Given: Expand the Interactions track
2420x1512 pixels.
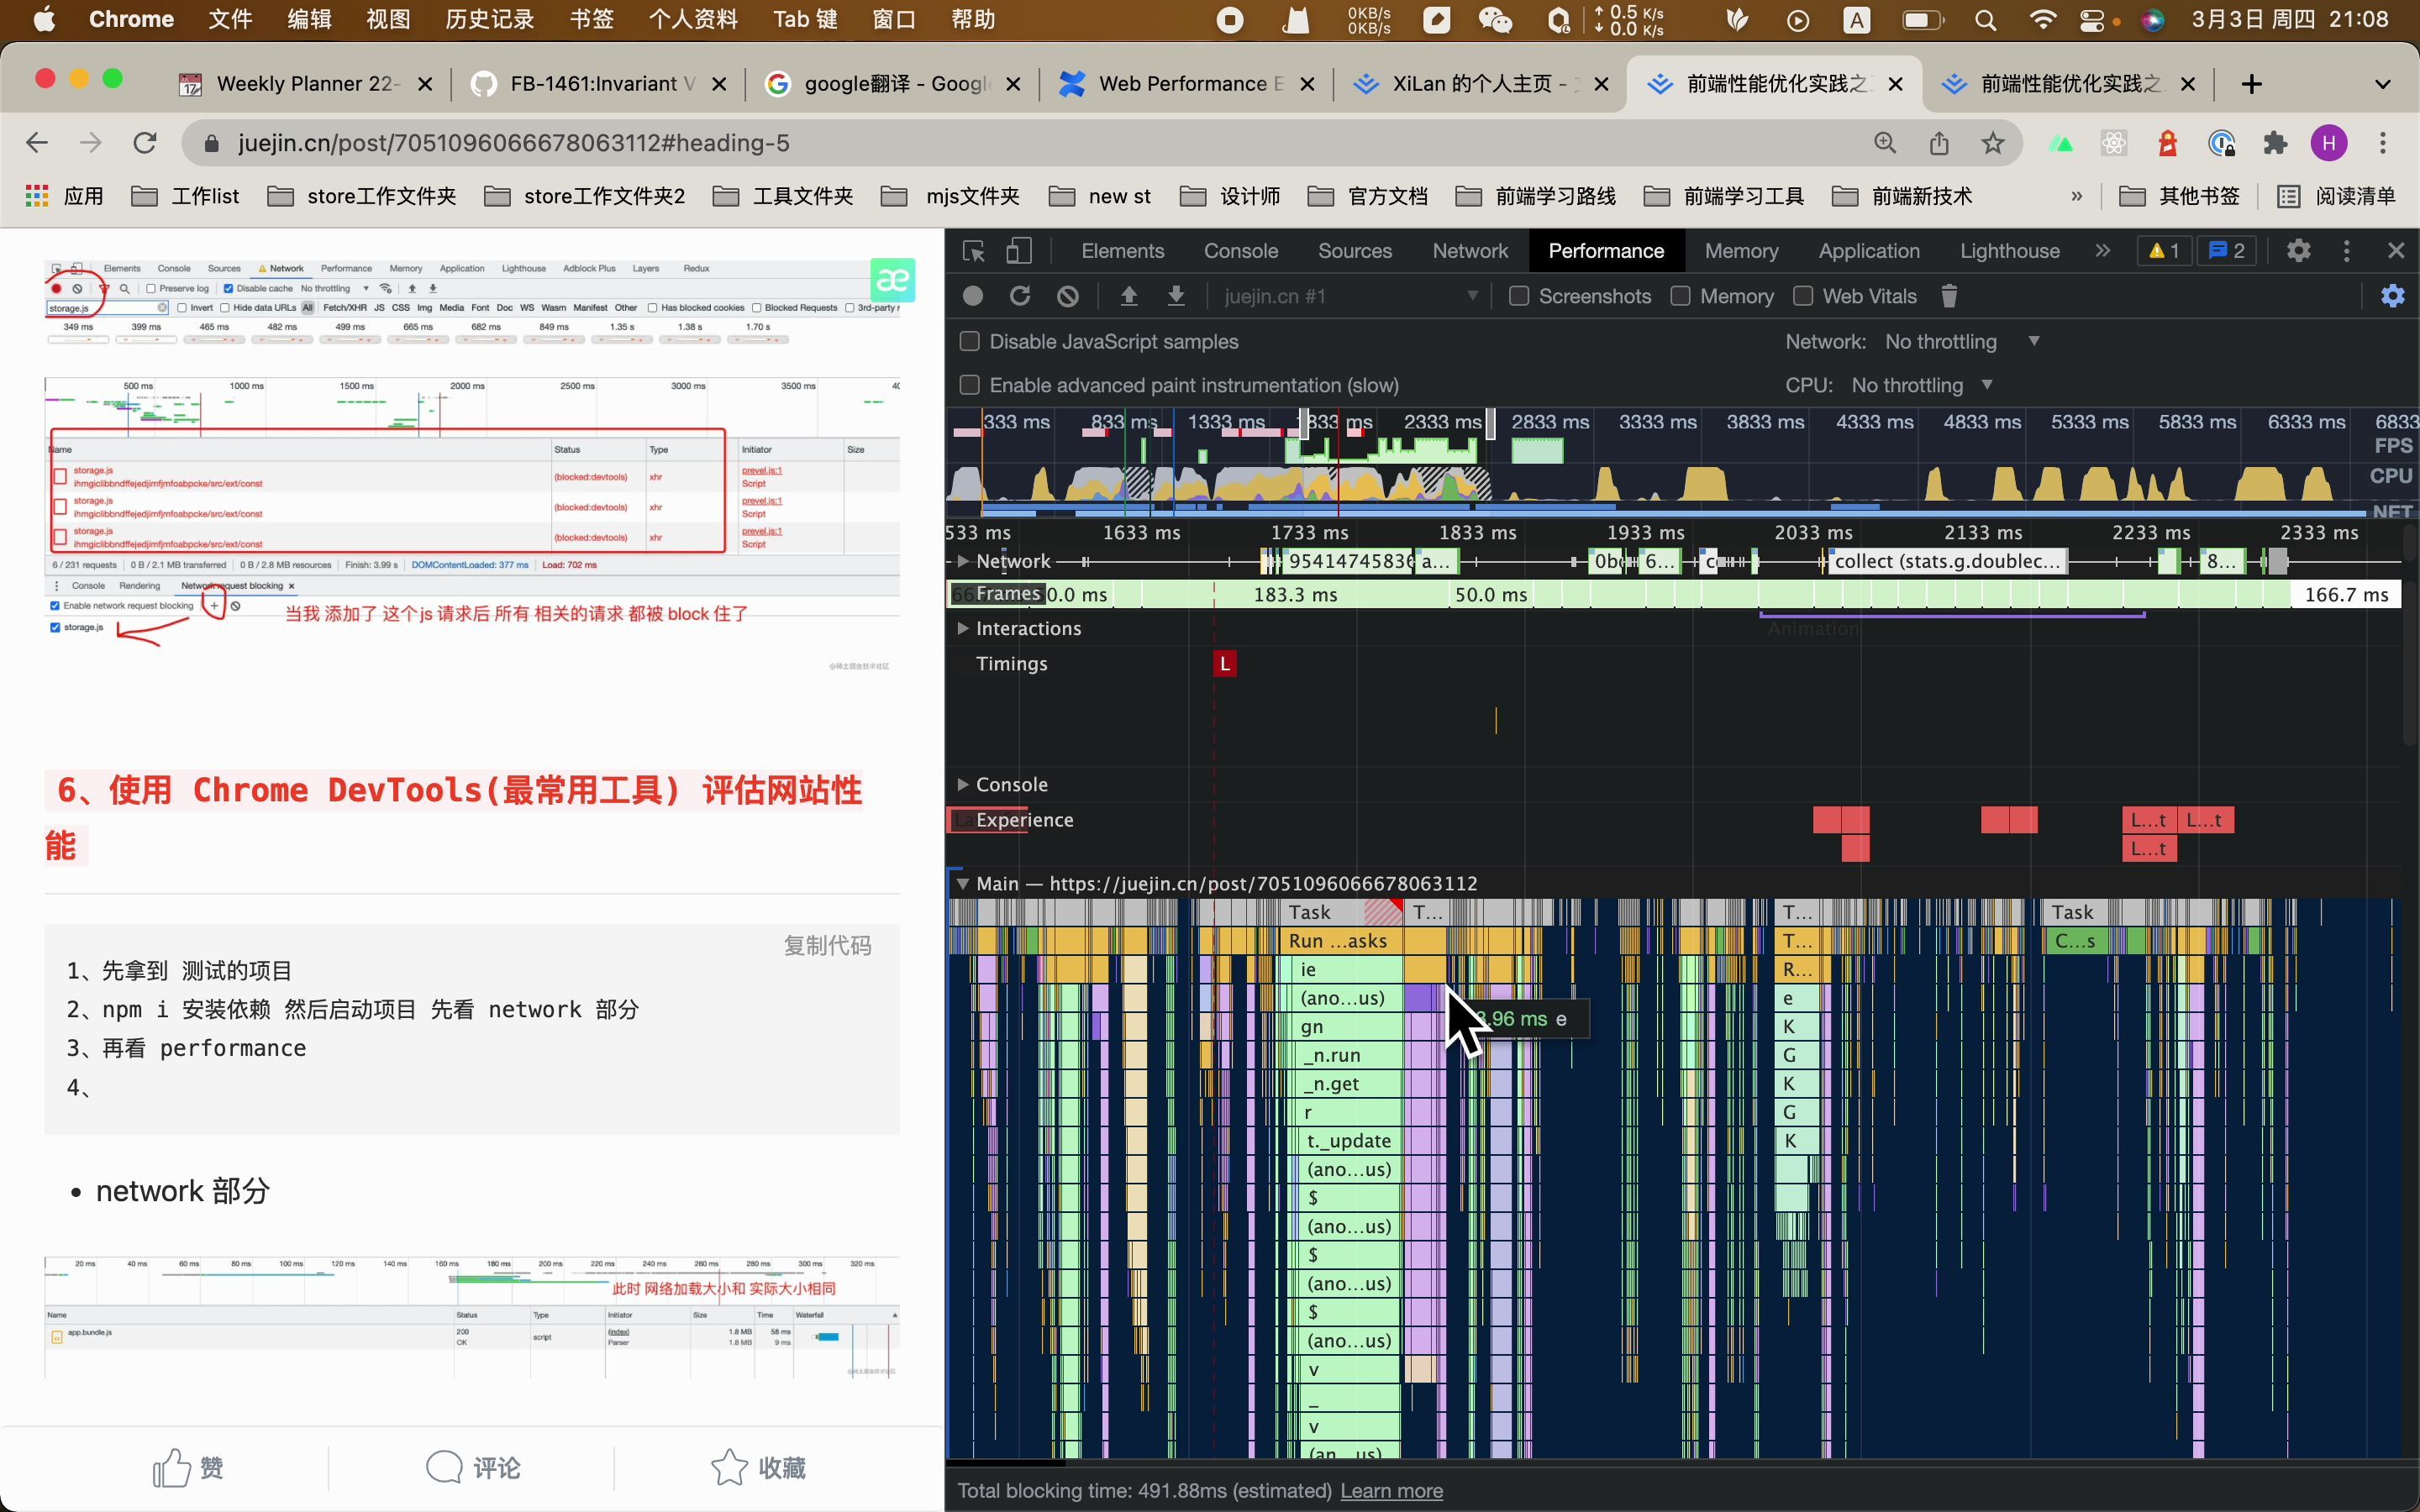Looking at the screenshot, I should (962, 628).
